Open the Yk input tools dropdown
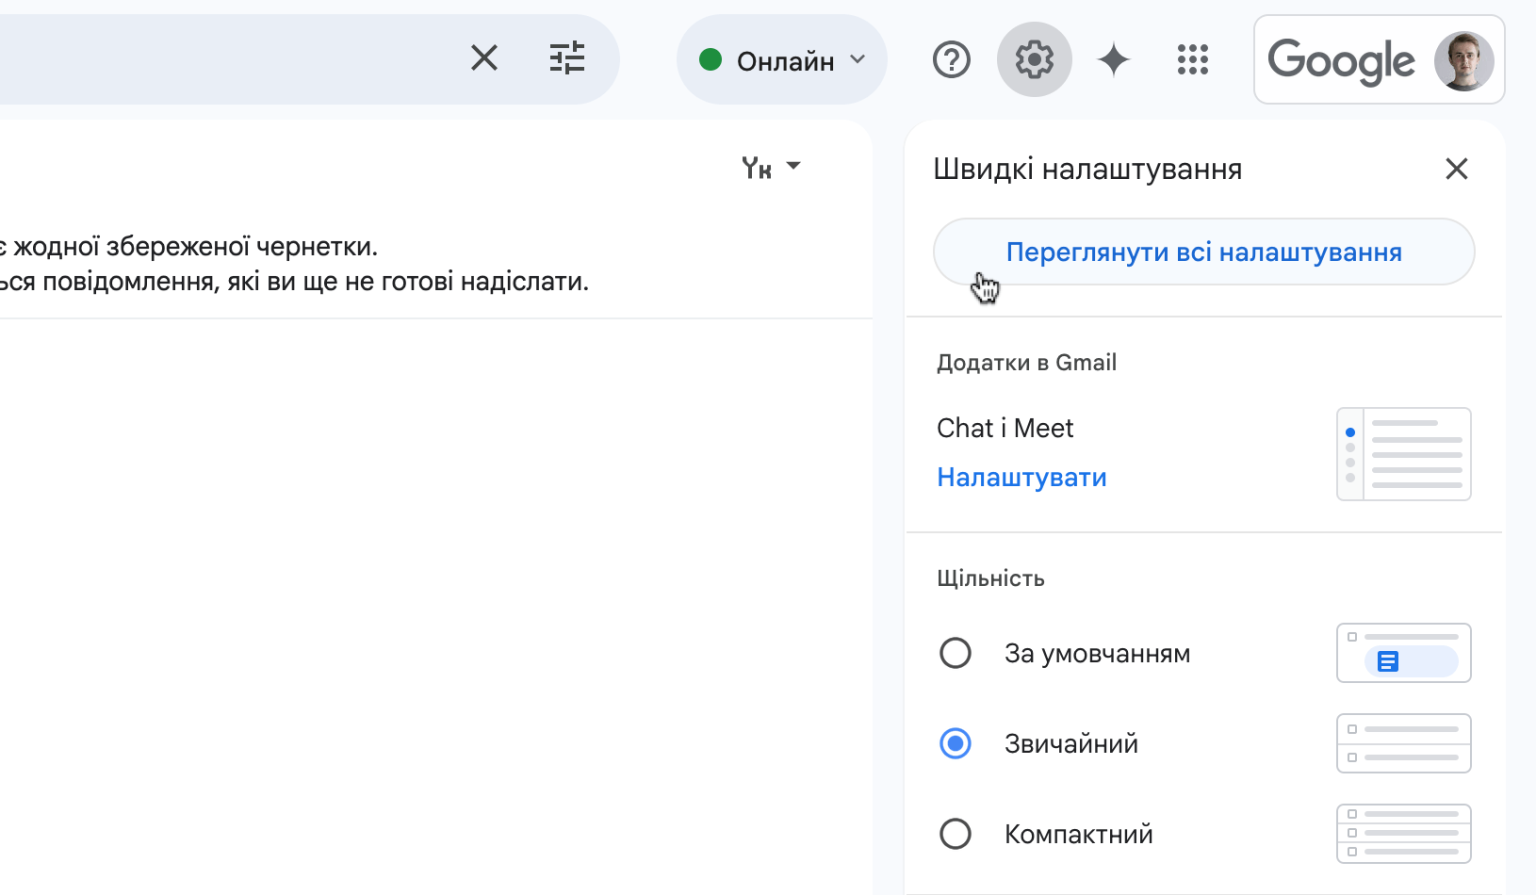Screen dimensions: 1536x895 click(770, 167)
